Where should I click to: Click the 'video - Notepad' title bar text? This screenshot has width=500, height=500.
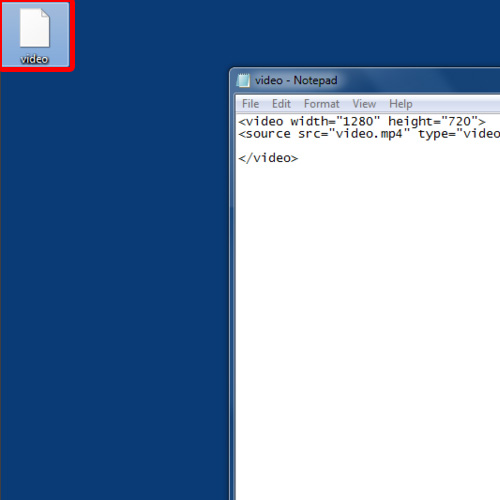[296, 80]
